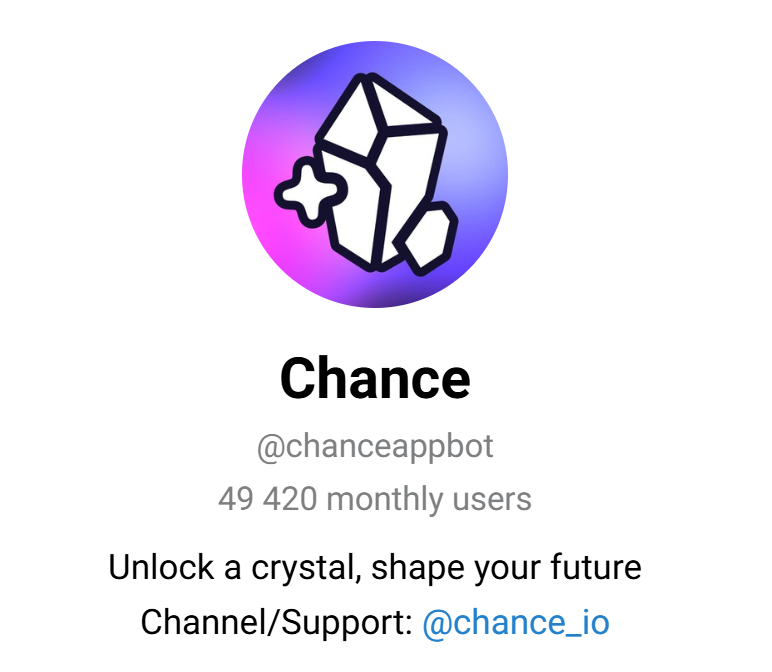Click the crystal's top facet

point(401,102)
